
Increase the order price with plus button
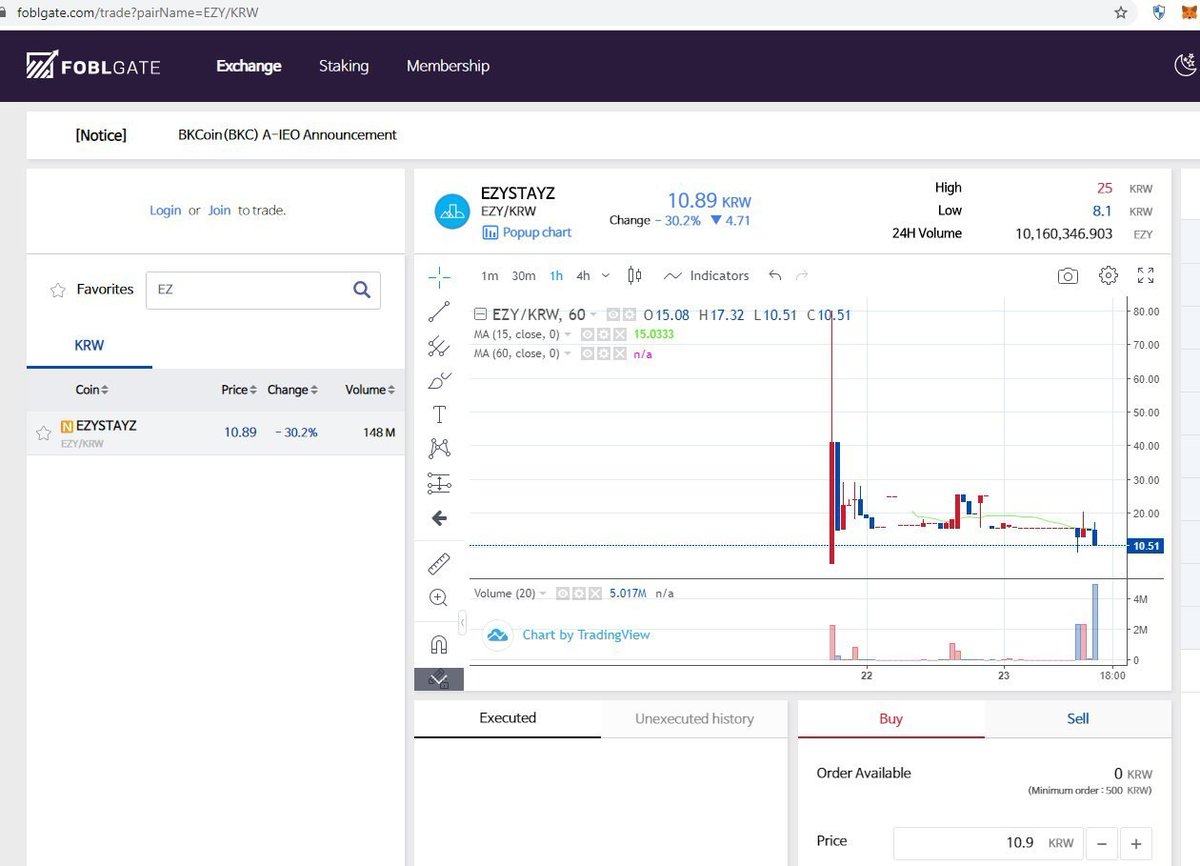point(1137,842)
